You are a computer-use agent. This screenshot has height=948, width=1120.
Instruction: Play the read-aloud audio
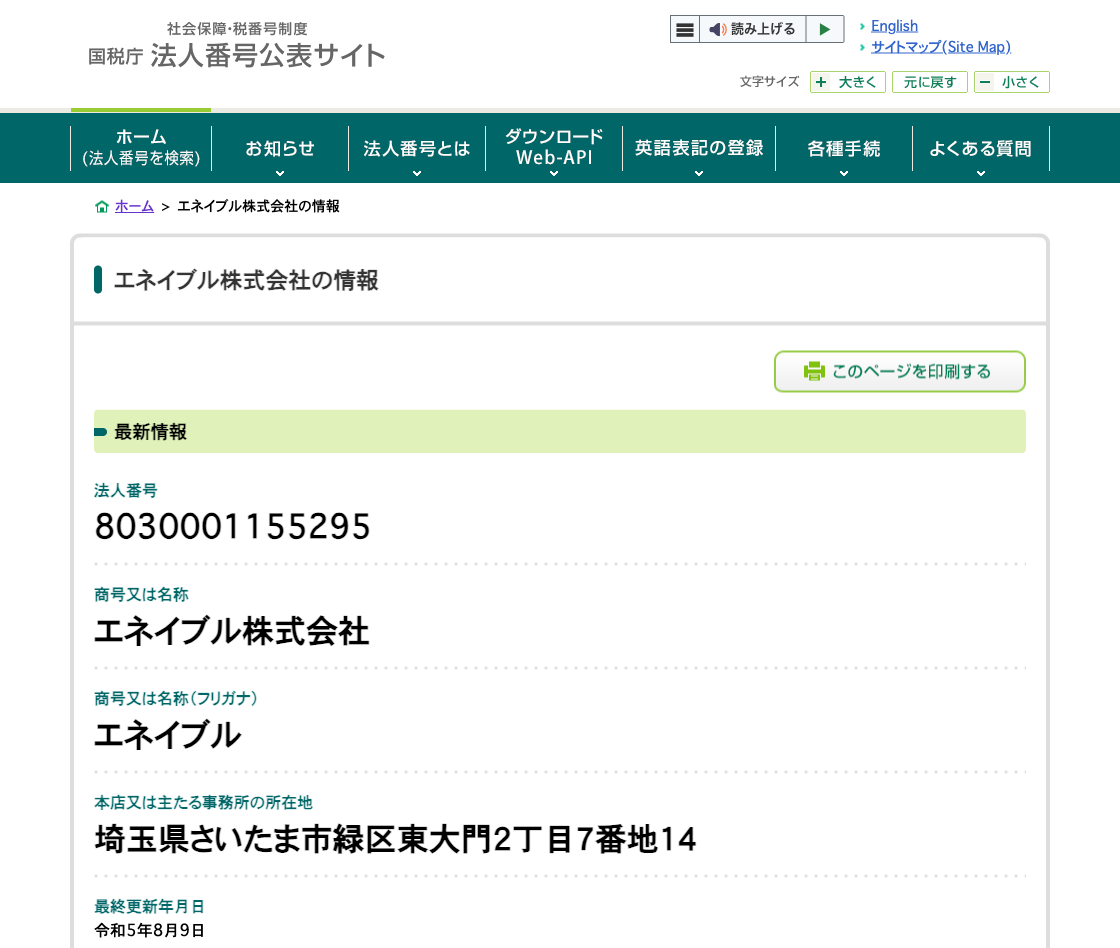(824, 29)
